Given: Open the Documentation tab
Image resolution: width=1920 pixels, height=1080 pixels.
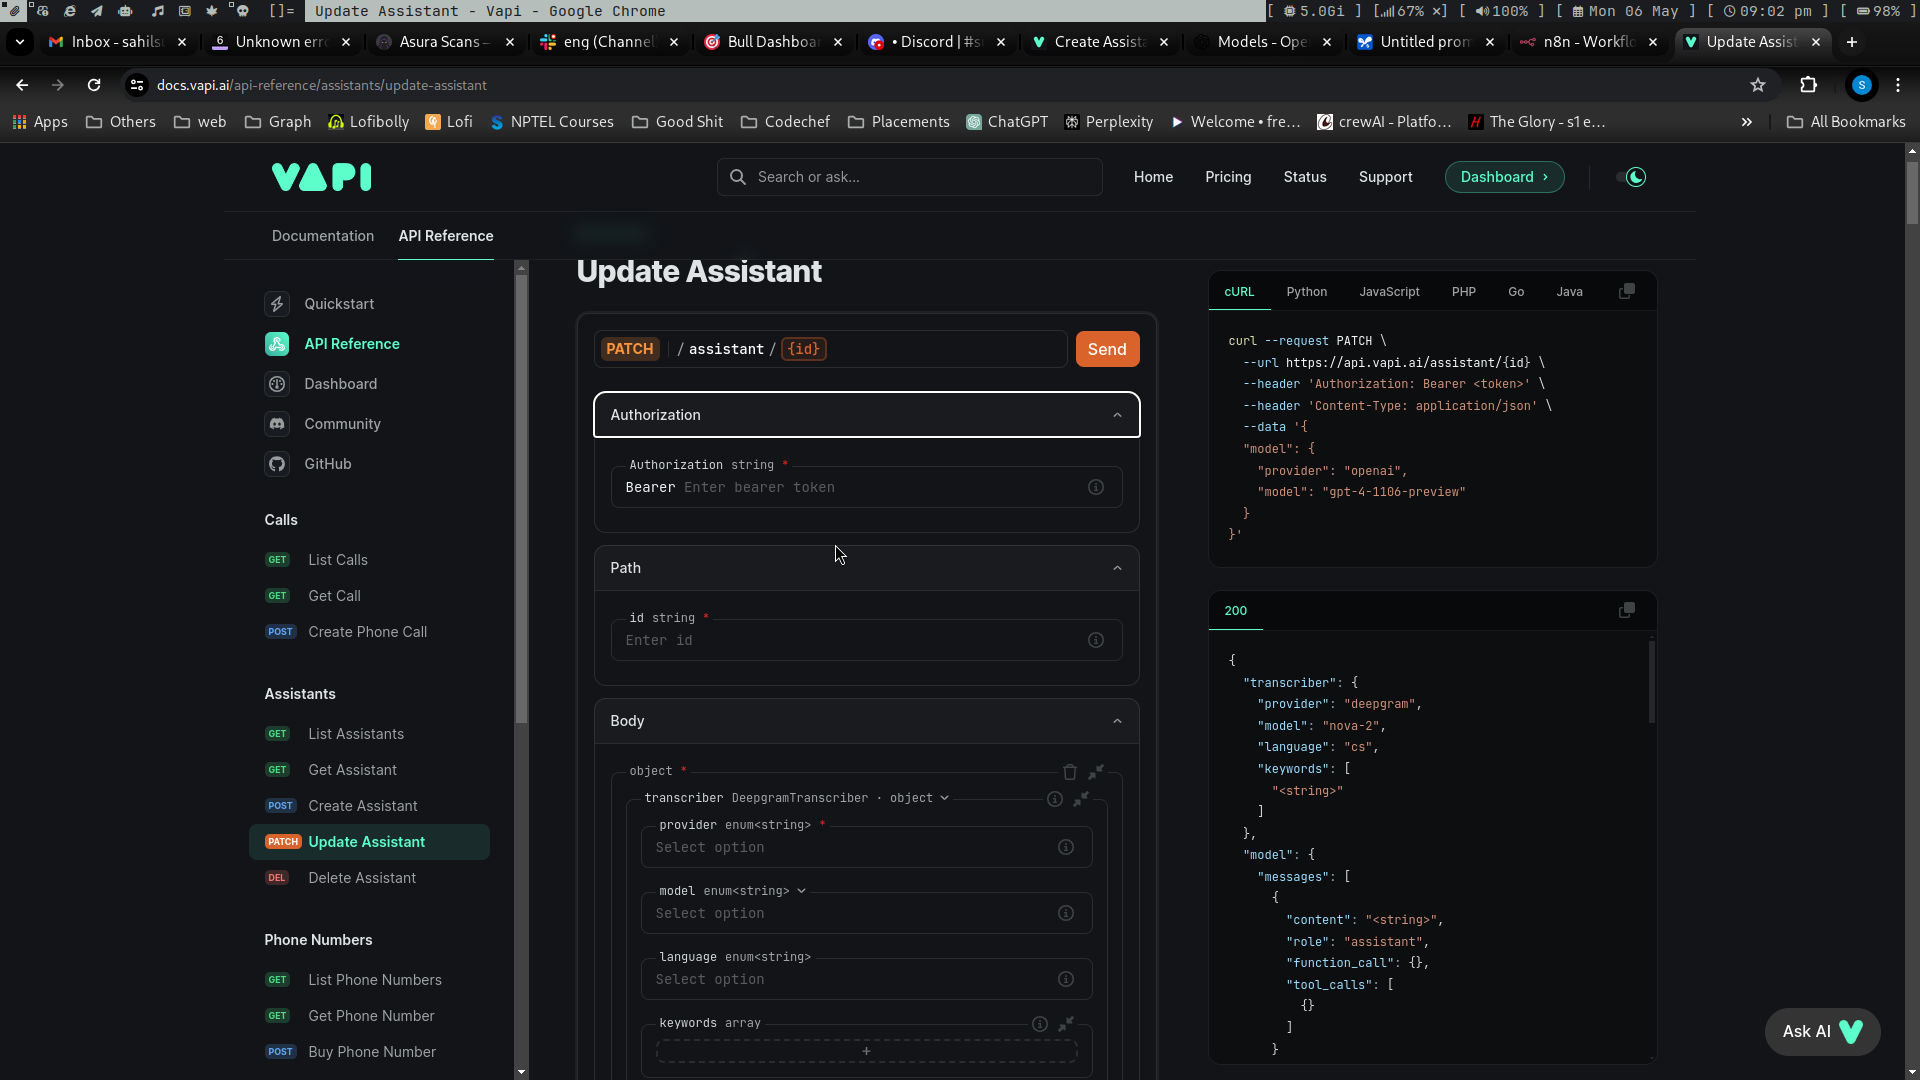Looking at the screenshot, I should [323, 236].
